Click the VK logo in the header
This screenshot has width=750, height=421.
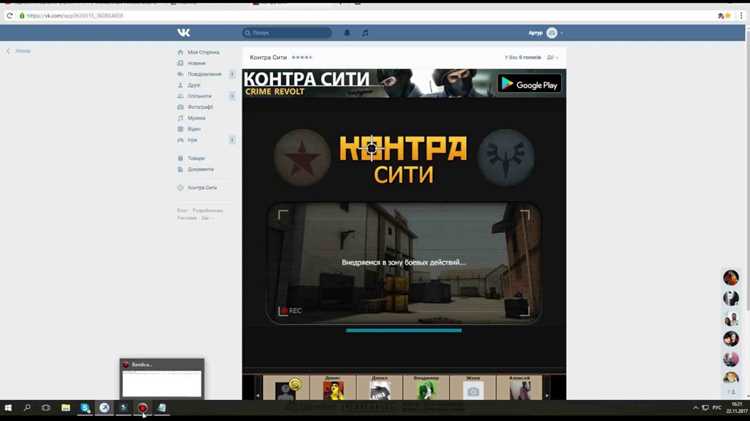(x=184, y=33)
